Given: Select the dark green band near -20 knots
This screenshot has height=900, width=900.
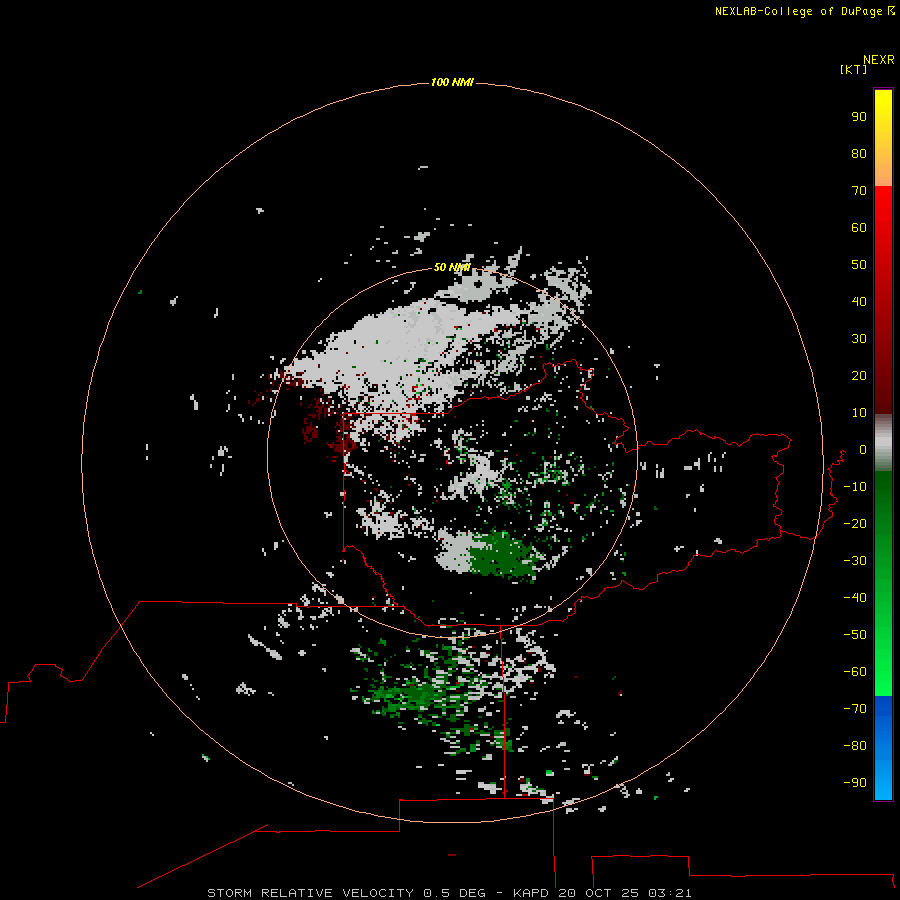Looking at the screenshot, I should [883, 517].
